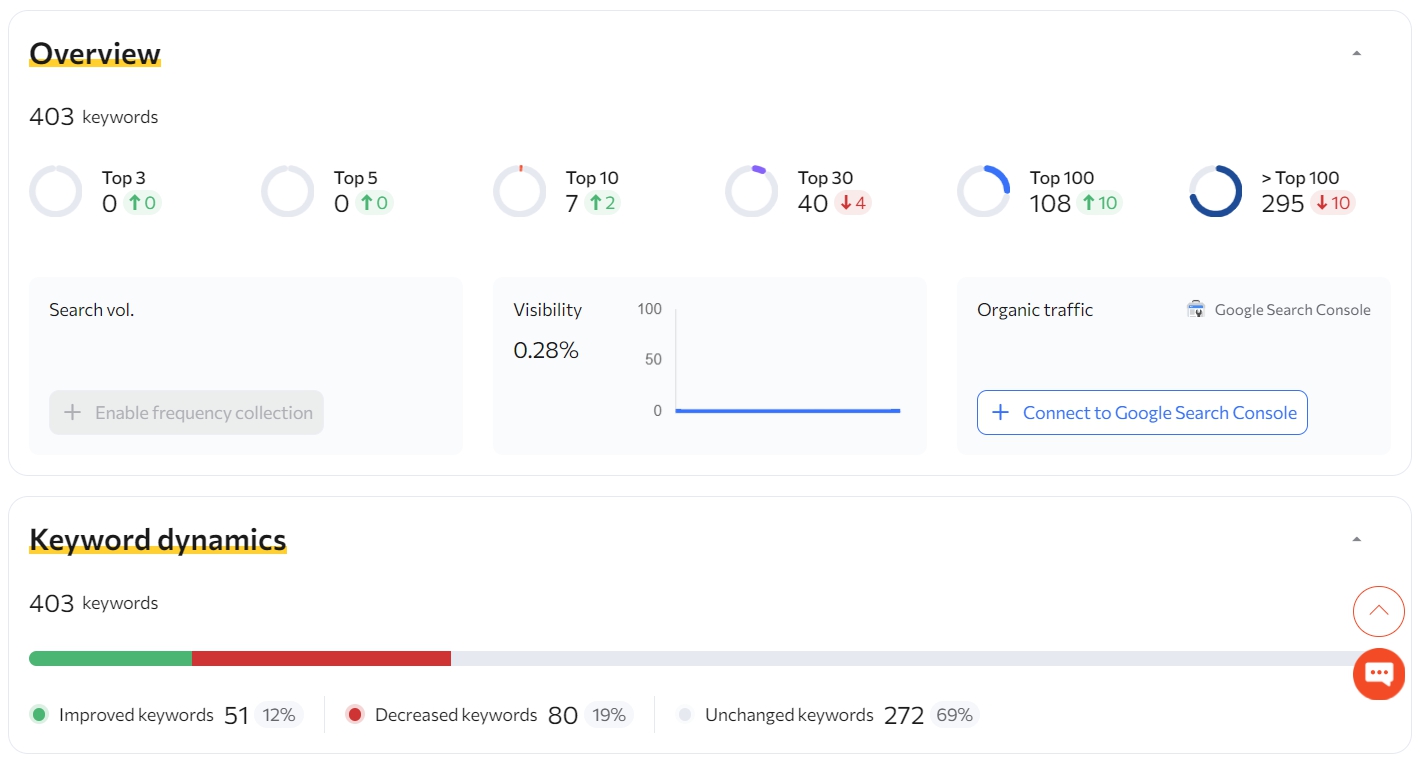Click the red Decreased keywords dot

[x=355, y=714]
